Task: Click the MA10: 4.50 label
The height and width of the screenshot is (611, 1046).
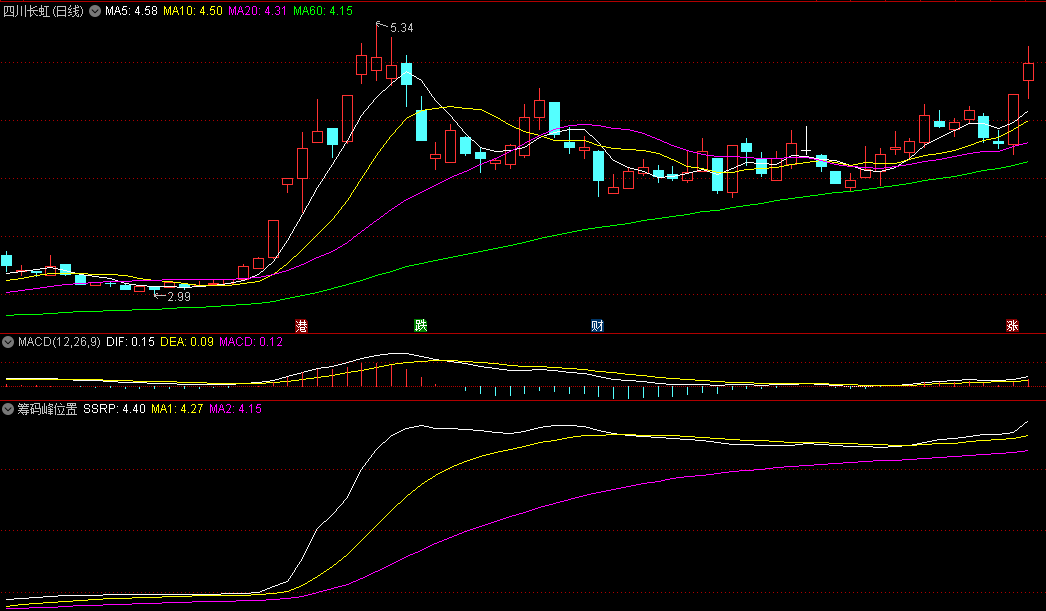Action: point(193,11)
